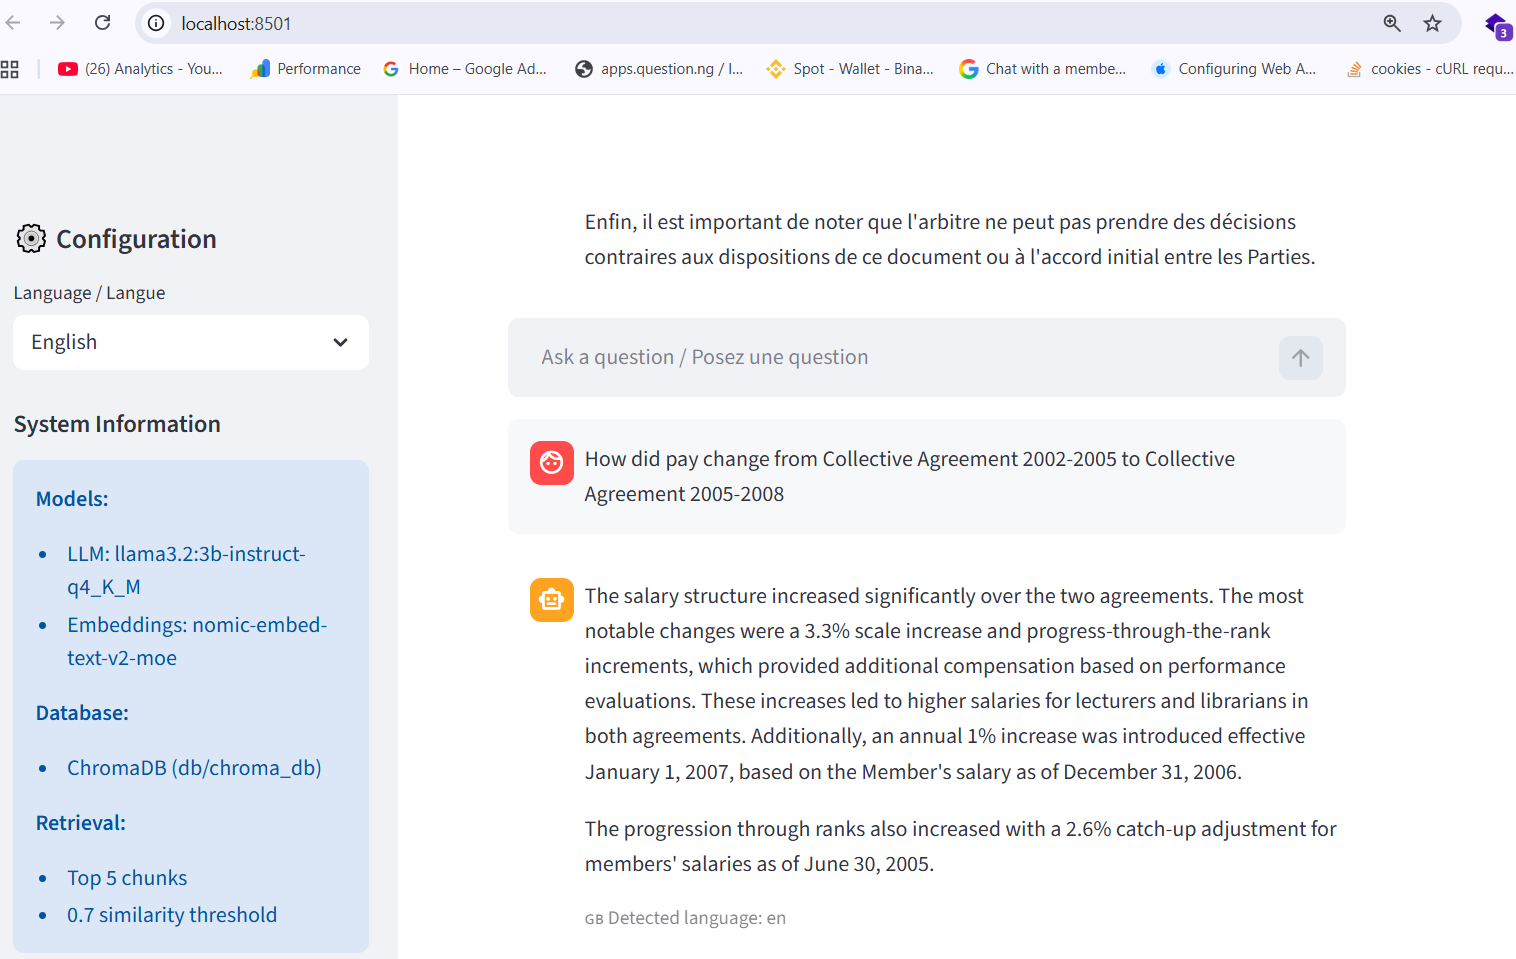Click the orange assistant robot avatar icon
1516x959 pixels.
coord(552,600)
